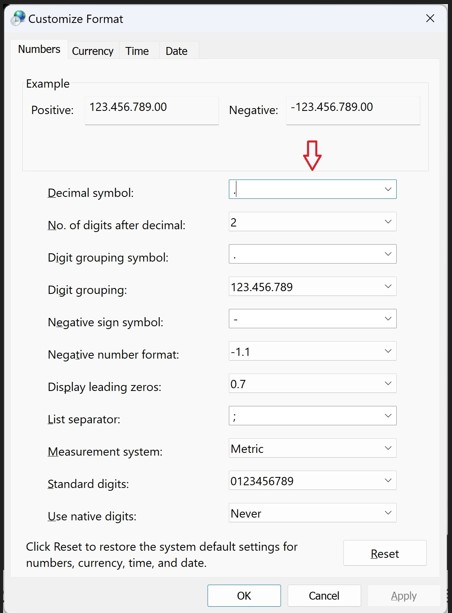Open Standard digits dropdown
Image resolution: width=452 pixels, height=613 pixels.
[312, 481]
